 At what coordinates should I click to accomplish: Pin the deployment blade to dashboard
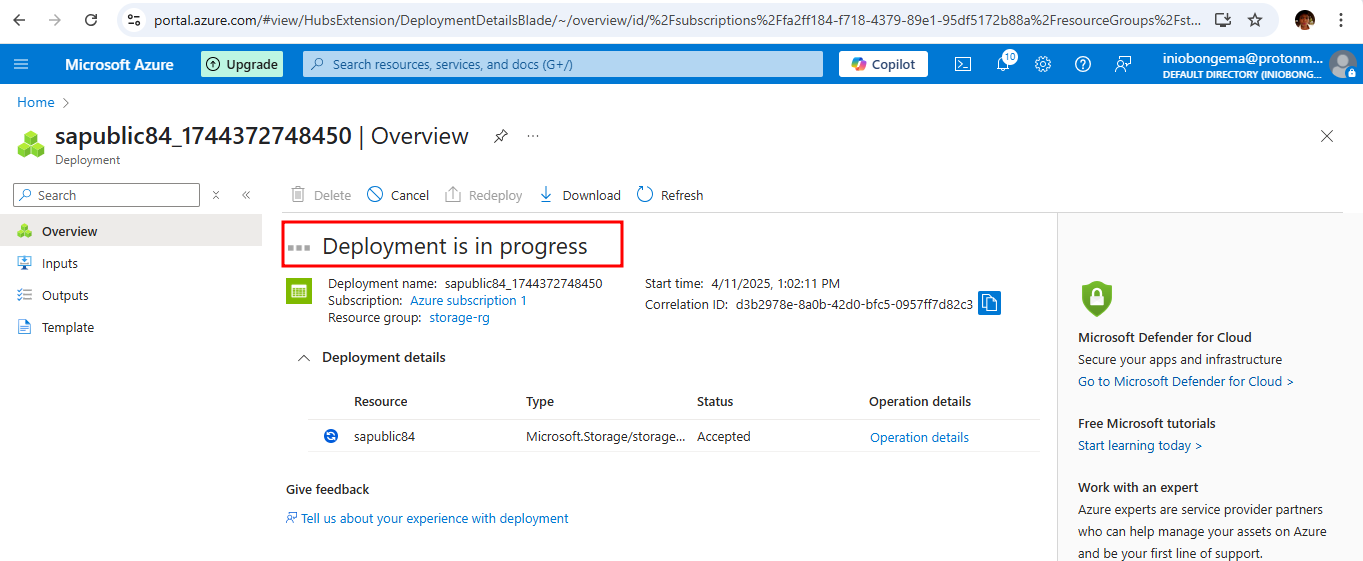[500, 136]
